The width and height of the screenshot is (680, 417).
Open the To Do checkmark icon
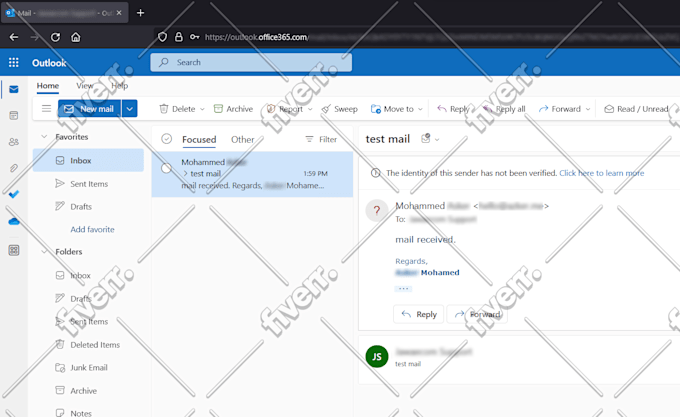14,194
